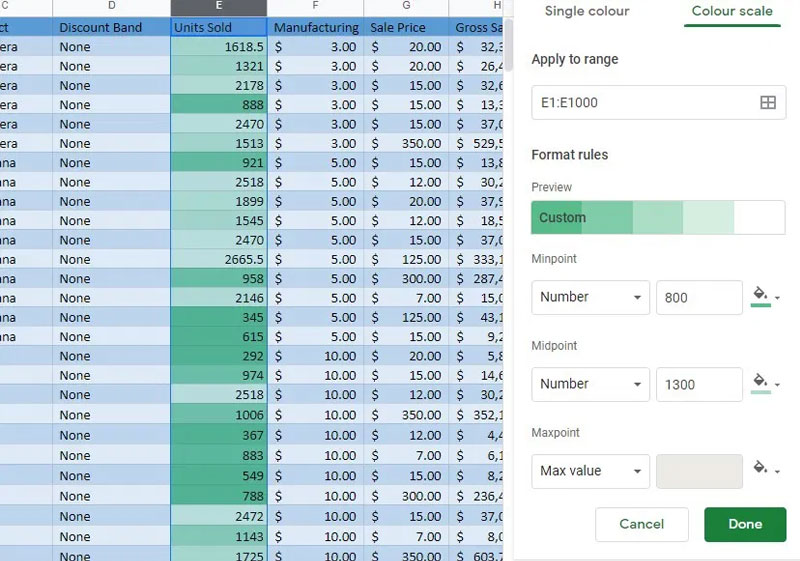
Task: Select the cell with value 958
Action: coord(218,279)
